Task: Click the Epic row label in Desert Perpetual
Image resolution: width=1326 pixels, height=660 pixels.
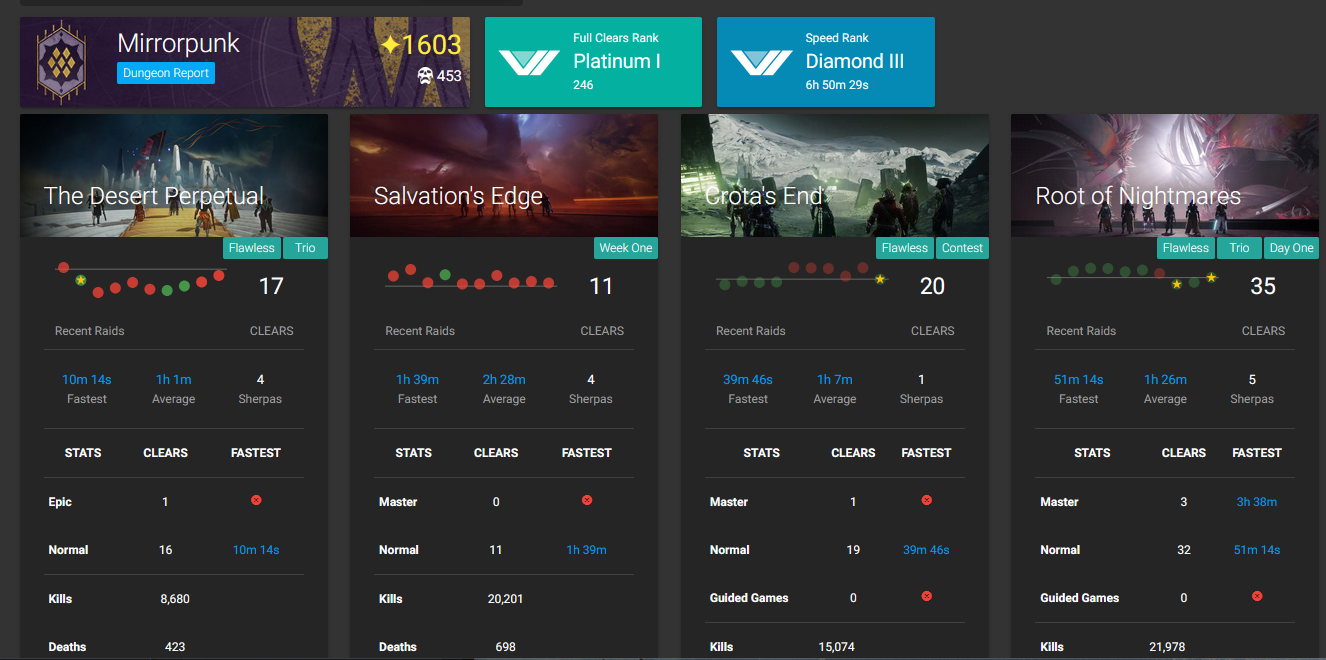Action: 60,502
